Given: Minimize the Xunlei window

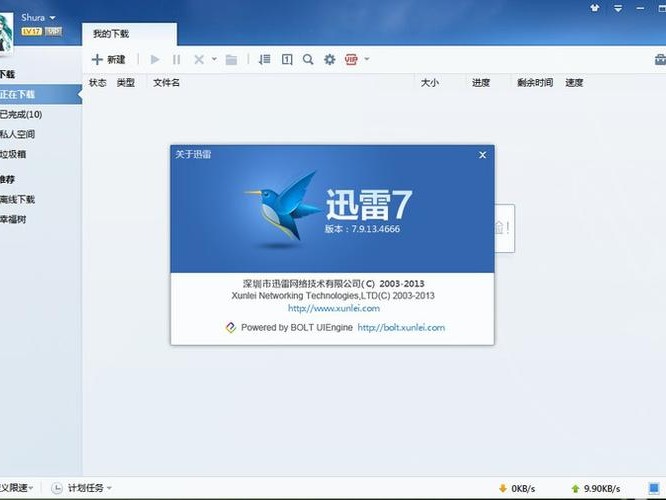Looking at the screenshot, I should [x=640, y=8].
